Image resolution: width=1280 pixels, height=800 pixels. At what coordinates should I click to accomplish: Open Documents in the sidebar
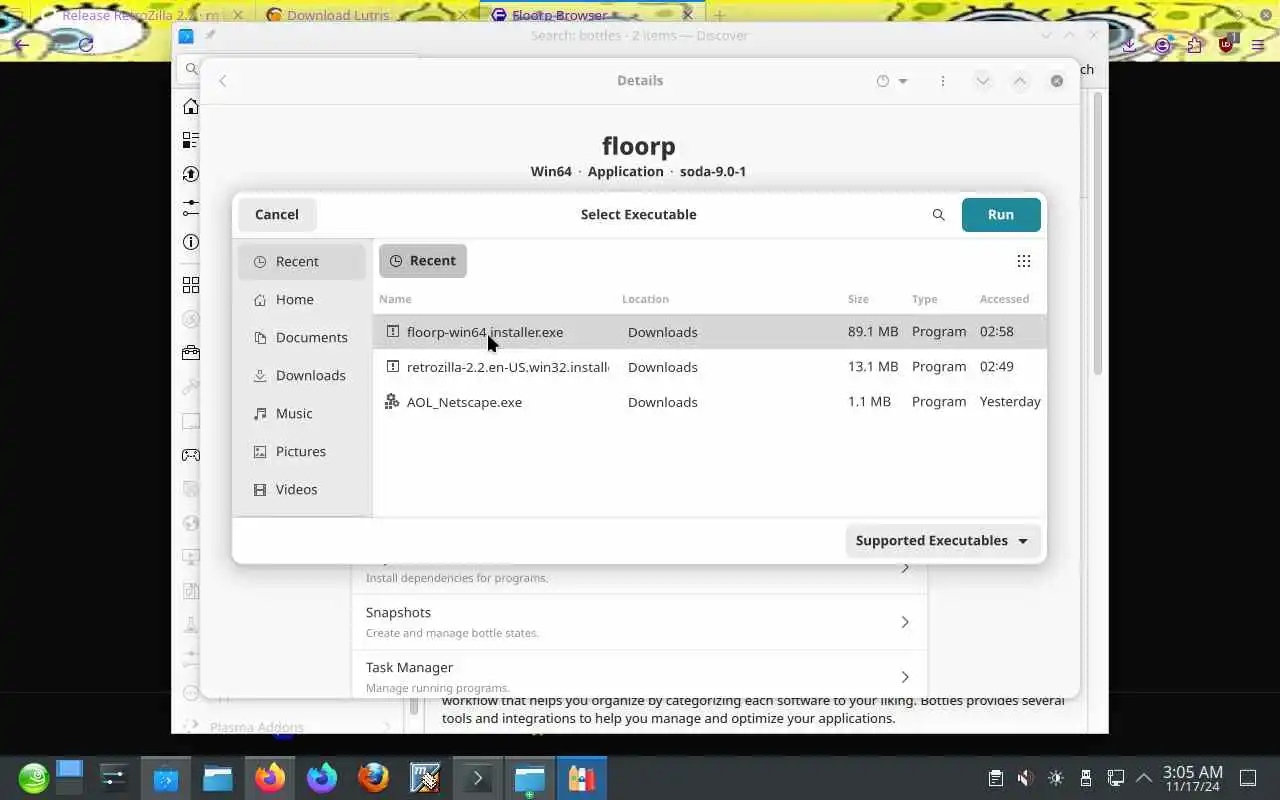[302, 338]
